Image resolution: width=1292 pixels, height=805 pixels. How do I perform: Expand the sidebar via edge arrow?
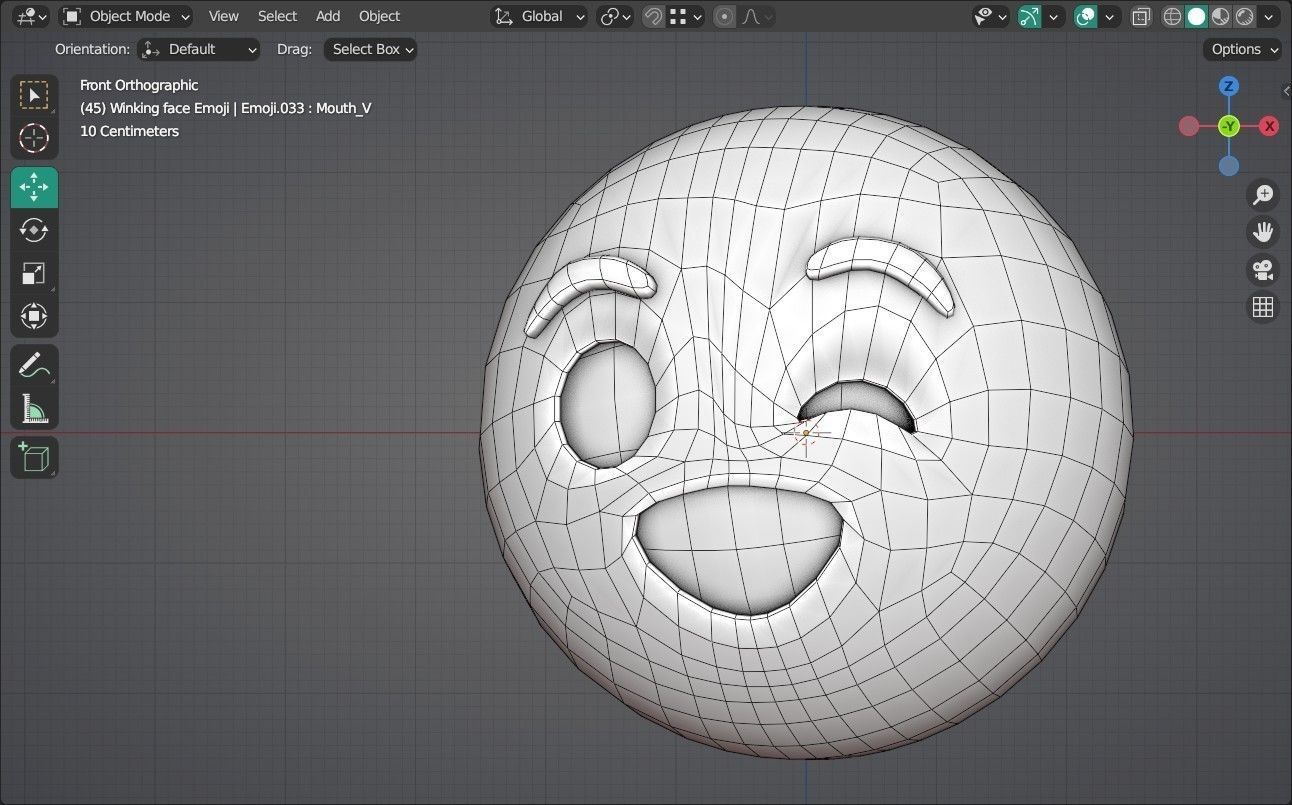click(x=1286, y=91)
